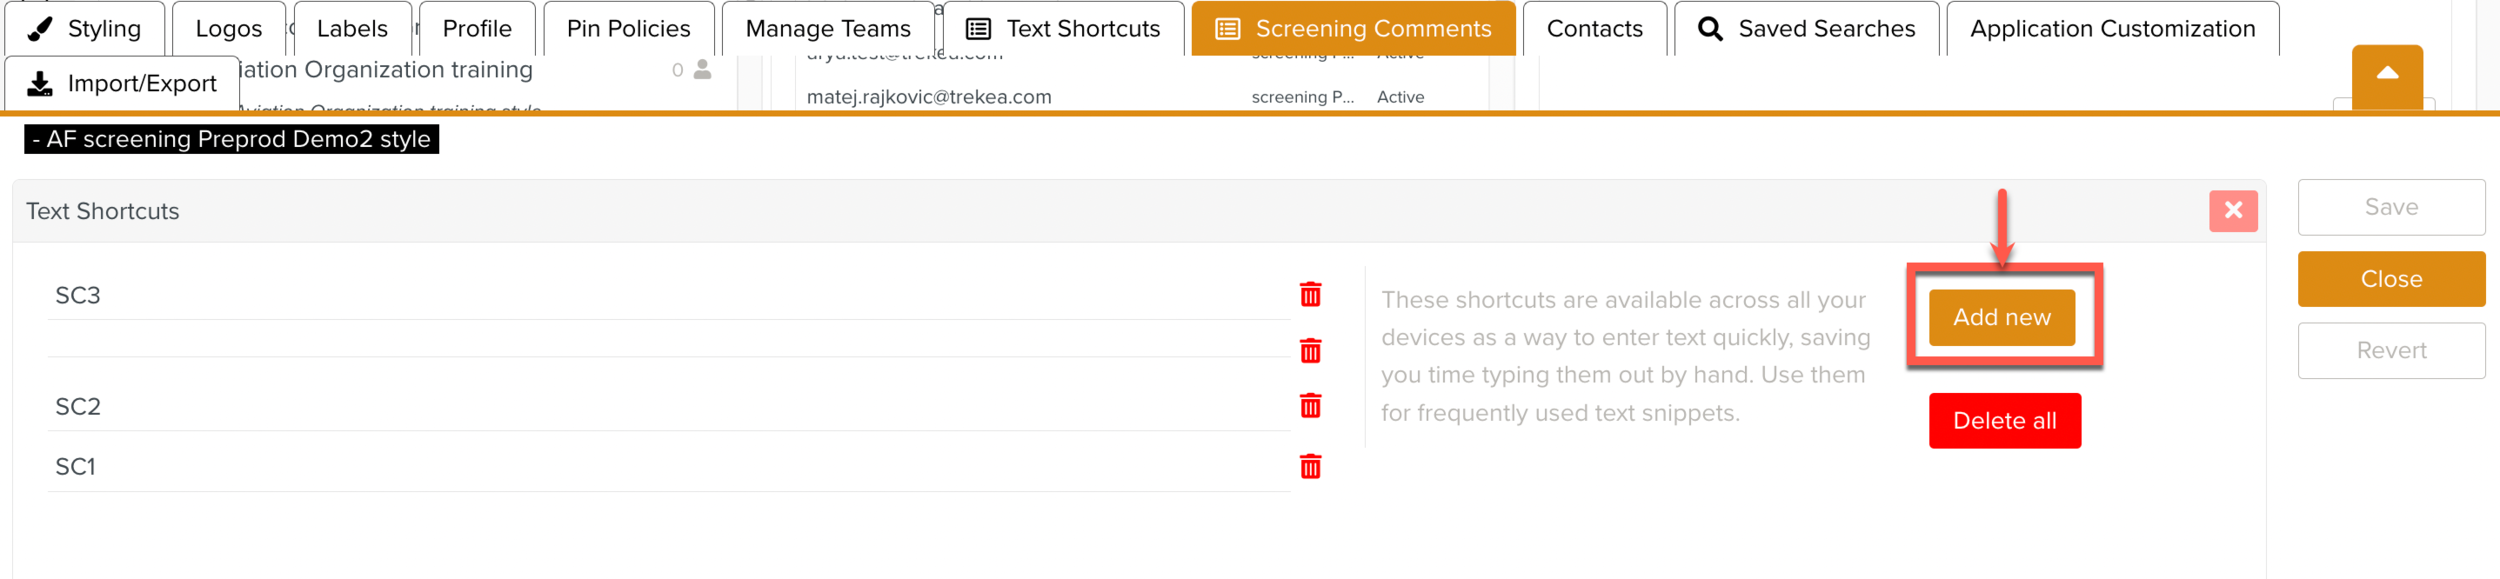Collapse panel using the orange up arrow

2387,75
